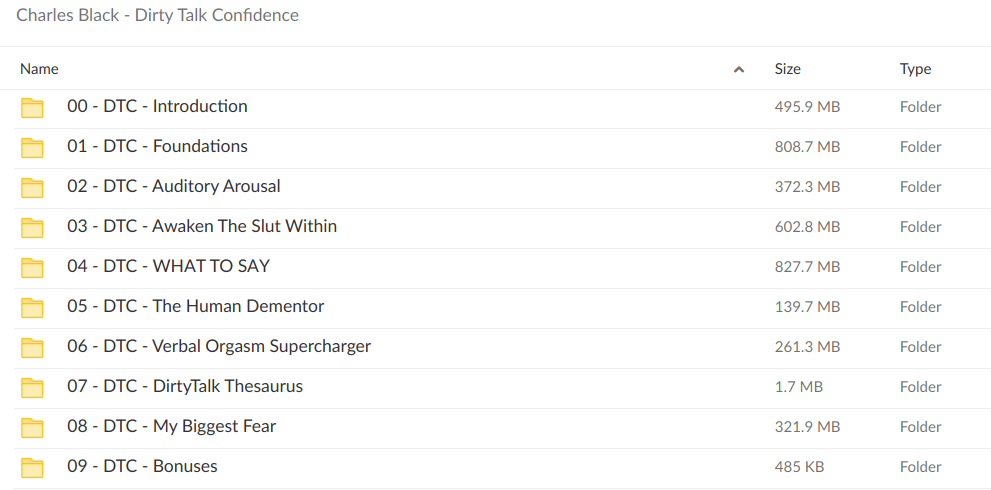Open the 09 - DTC - Bonuses folder
This screenshot has width=991, height=490.
click(x=142, y=466)
